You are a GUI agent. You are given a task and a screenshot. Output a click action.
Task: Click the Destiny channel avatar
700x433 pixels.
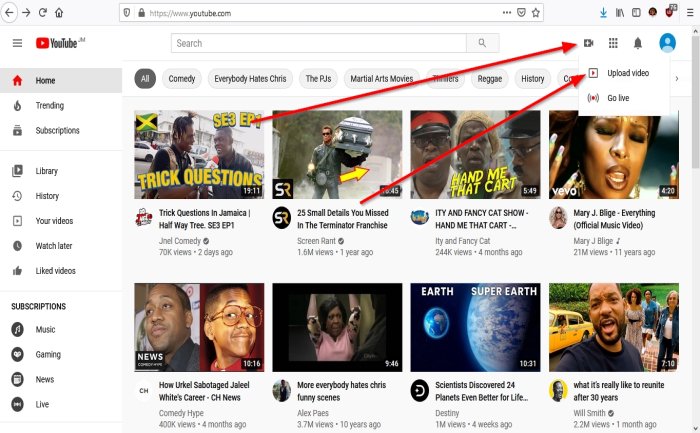pyautogui.click(x=420, y=391)
